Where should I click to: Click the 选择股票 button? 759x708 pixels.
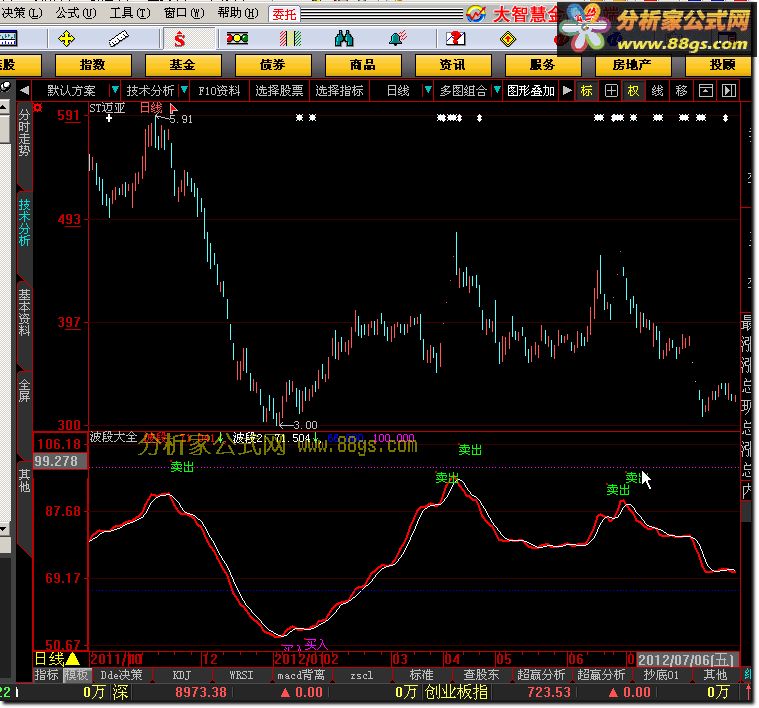279,90
